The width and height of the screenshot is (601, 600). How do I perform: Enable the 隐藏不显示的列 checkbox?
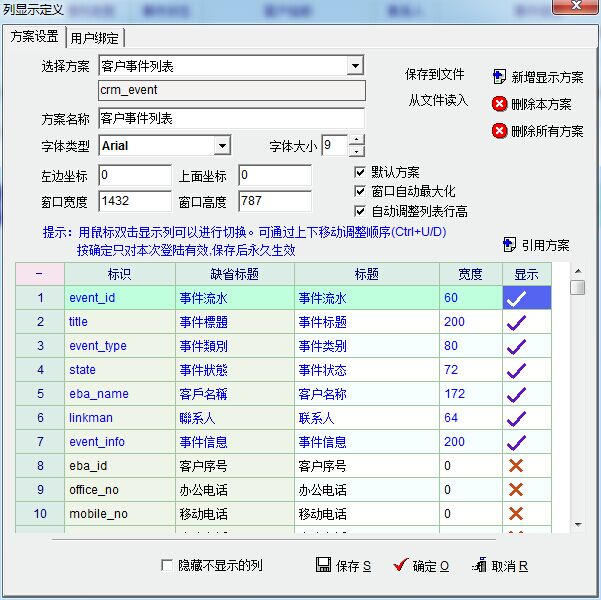coord(167,566)
